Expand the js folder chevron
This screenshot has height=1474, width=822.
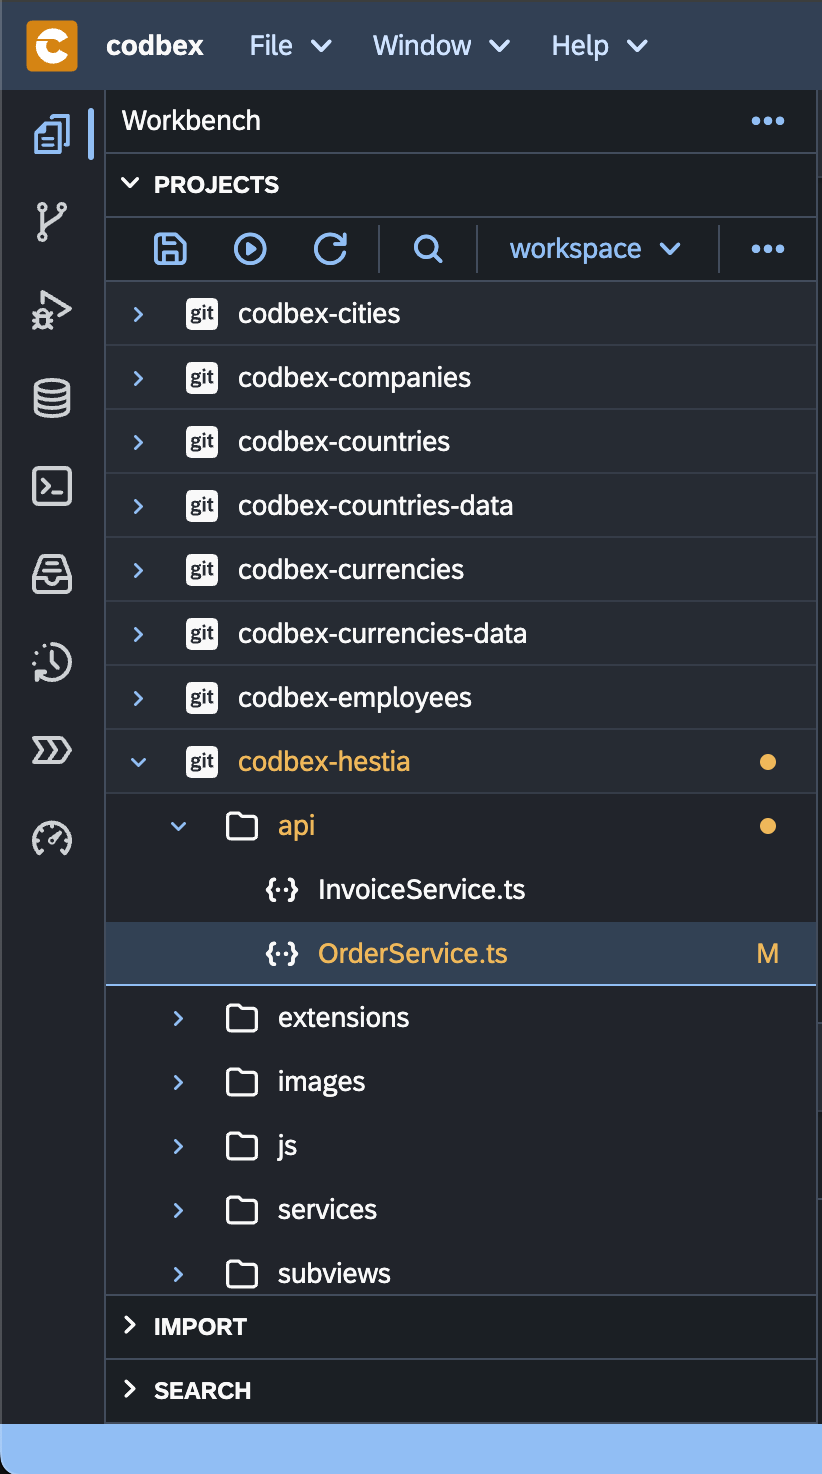(179, 1146)
